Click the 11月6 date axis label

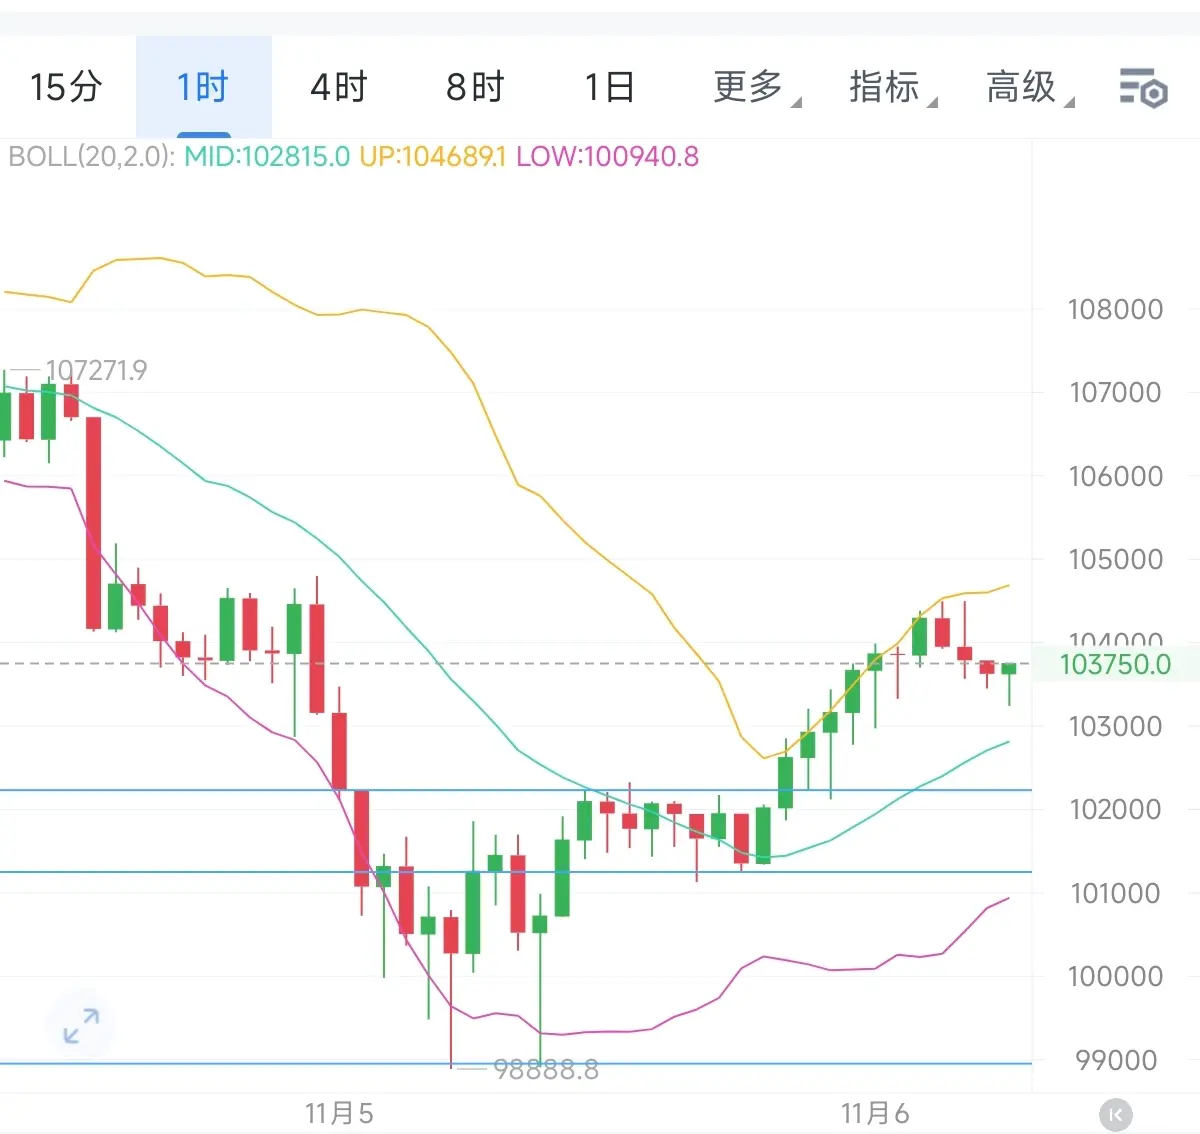875,1113
